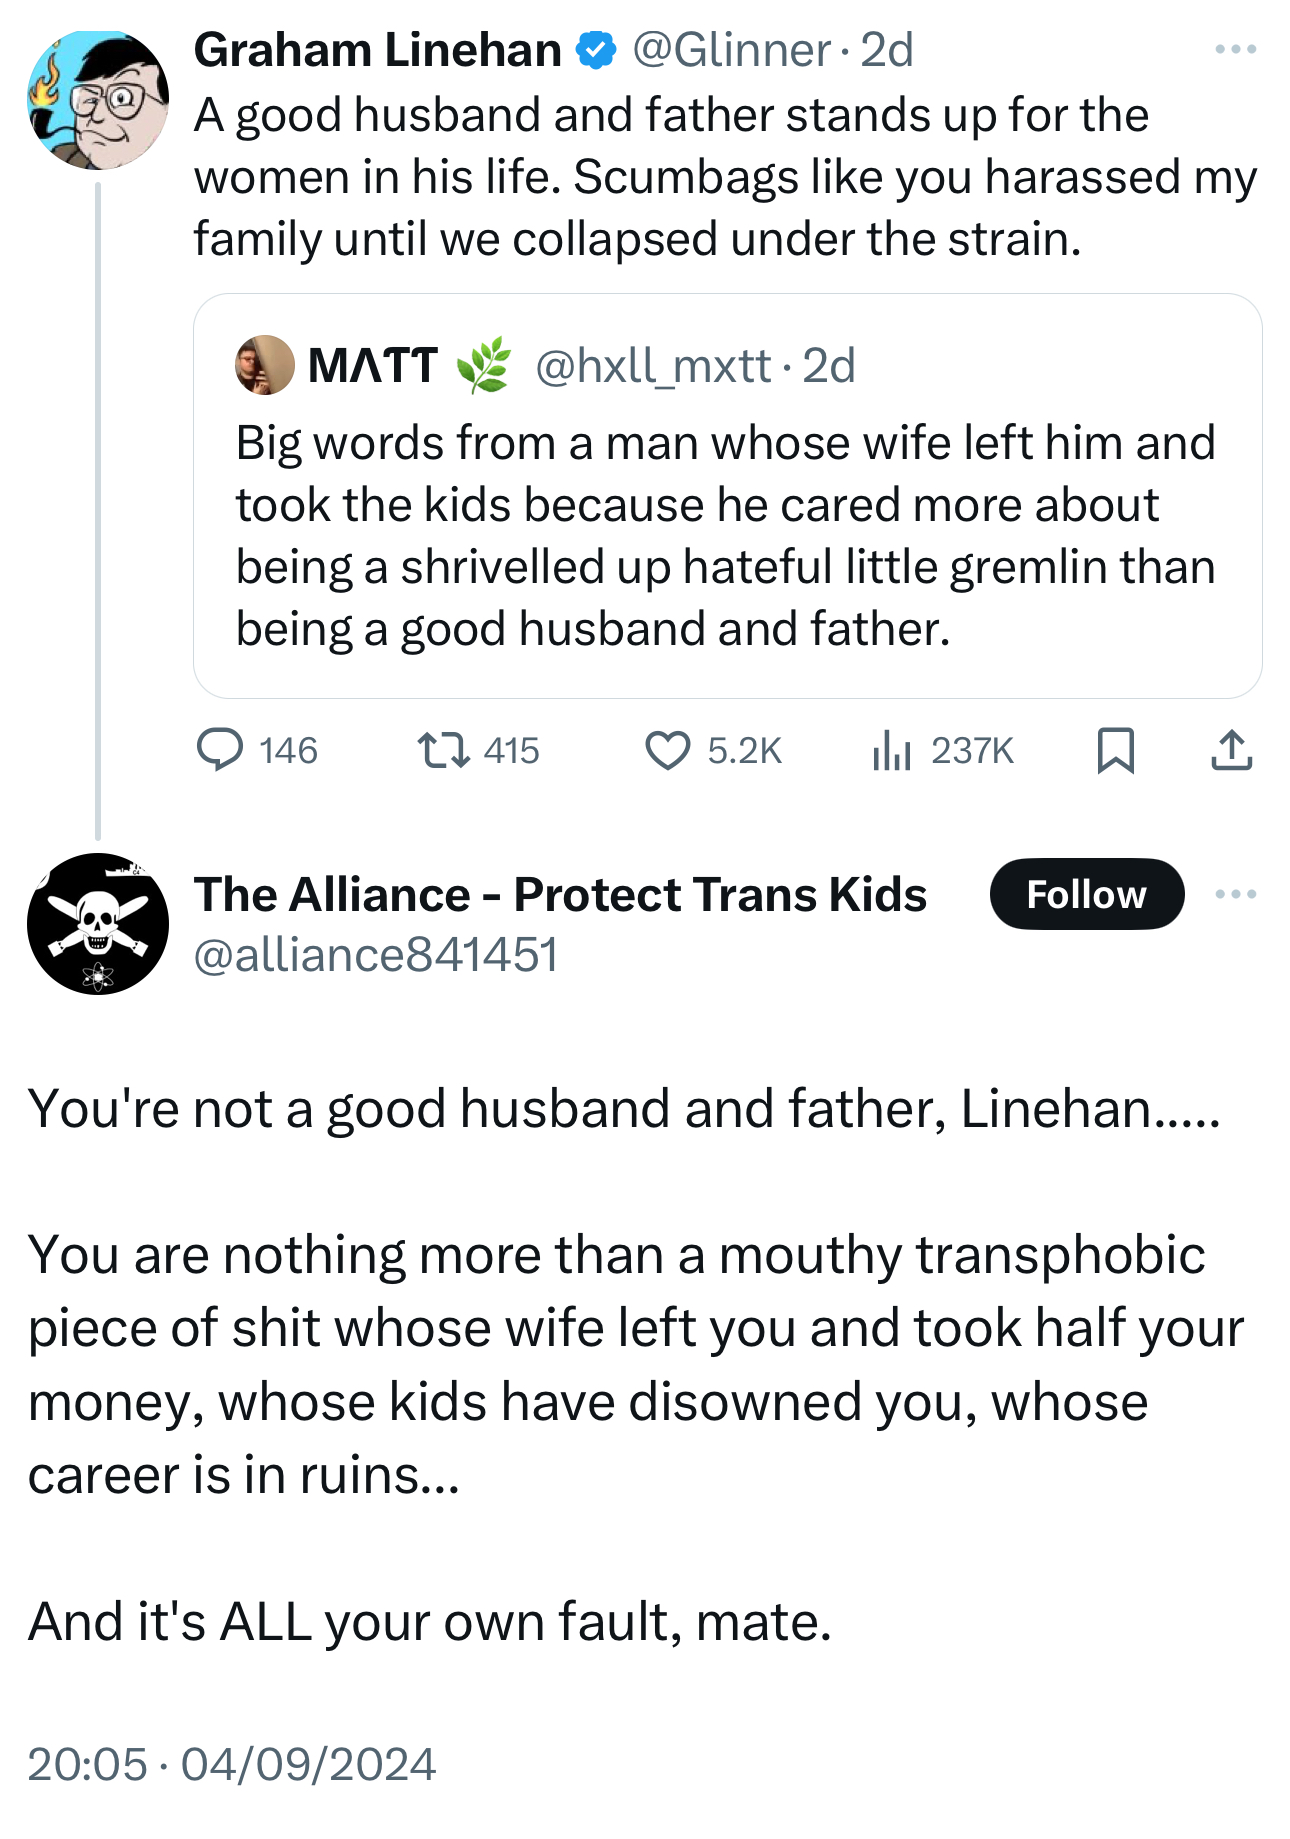The image size is (1290, 1839).
Task: Open The Alliance skull profile avatar
Action: pos(98,923)
